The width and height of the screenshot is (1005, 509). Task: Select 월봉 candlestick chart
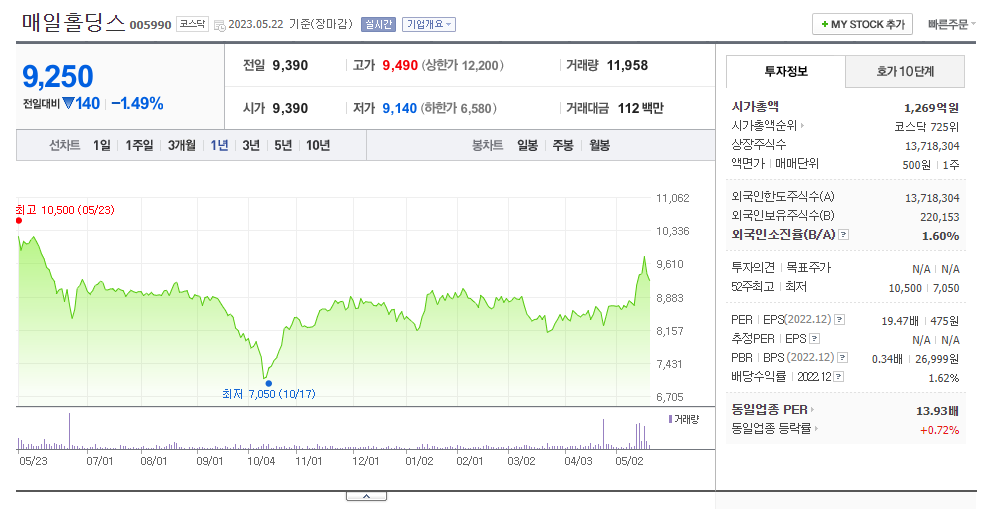(599, 146)
